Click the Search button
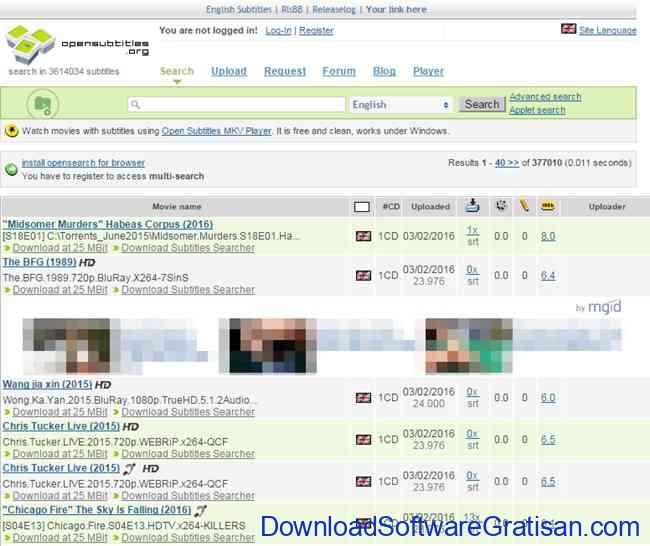 tap(482, 104)
